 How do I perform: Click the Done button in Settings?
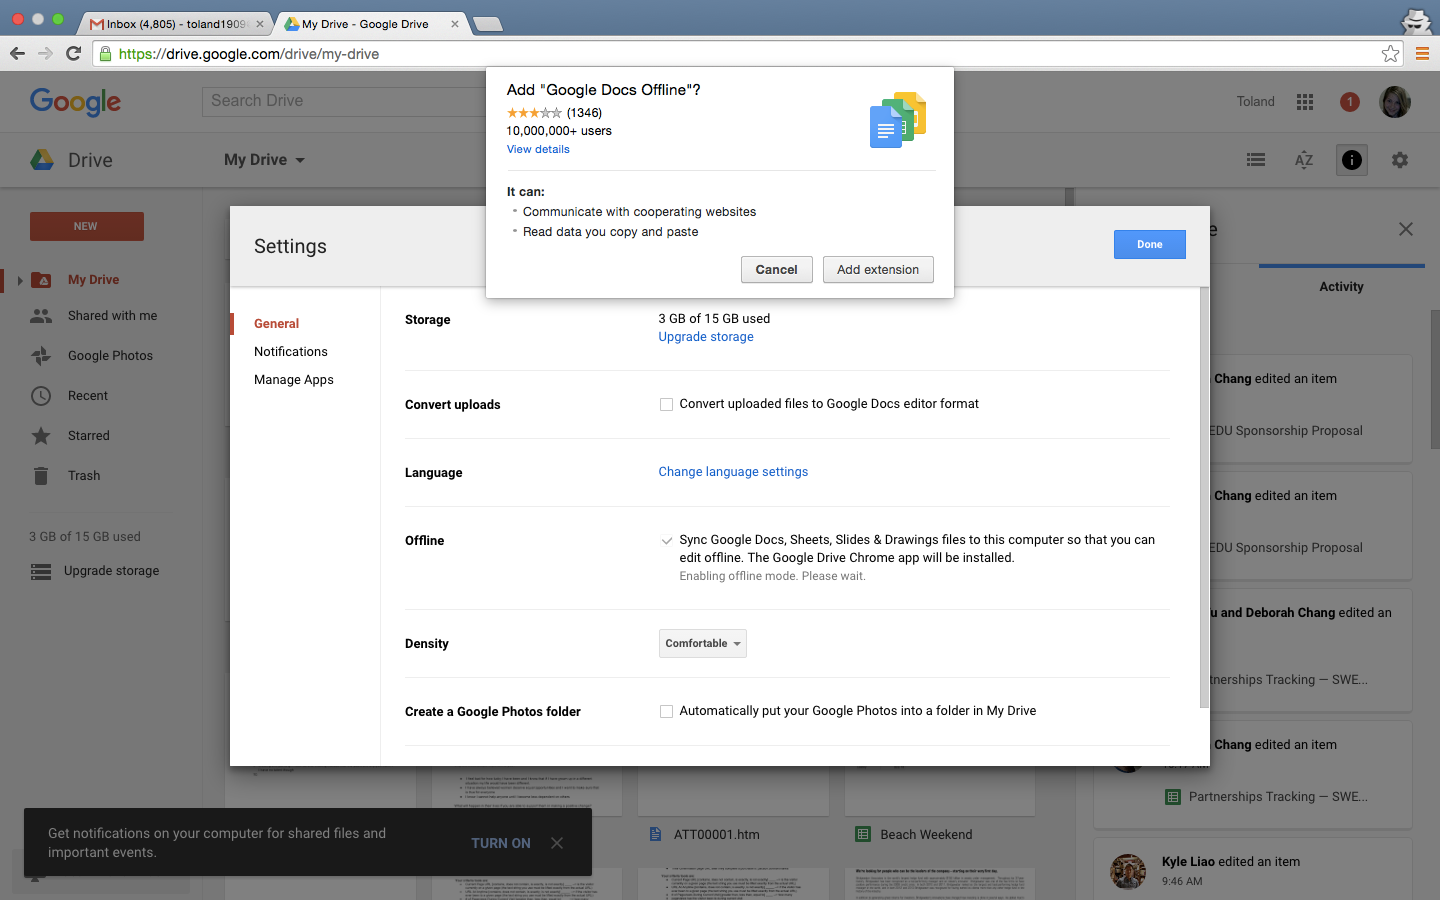(1150, 245)
